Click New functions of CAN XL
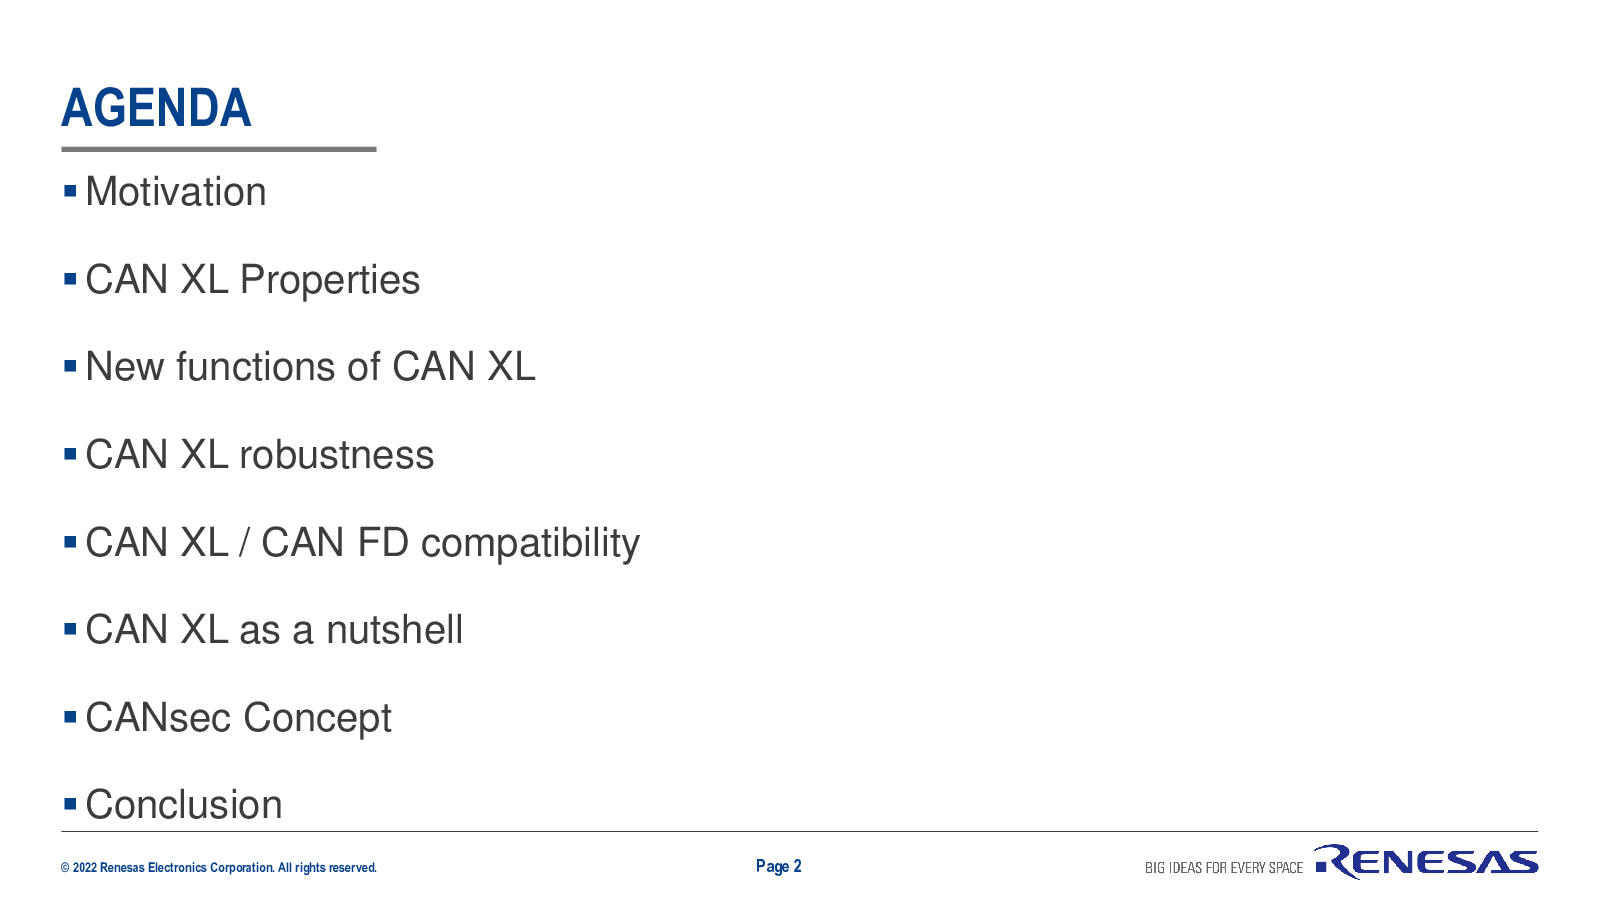 (311, 367)
